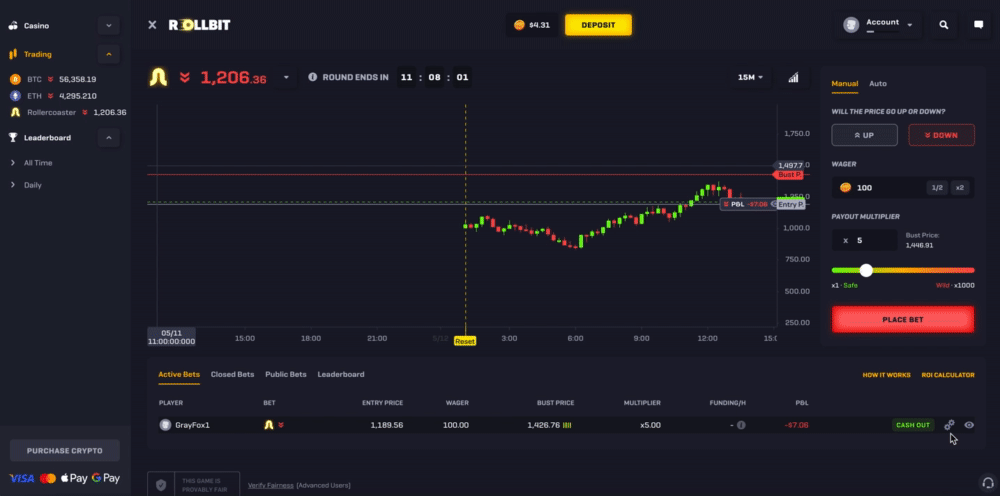Open the Leaderboard tab below the chart
This screenshot has height=496, width=1000.
(x=341, y=374)
